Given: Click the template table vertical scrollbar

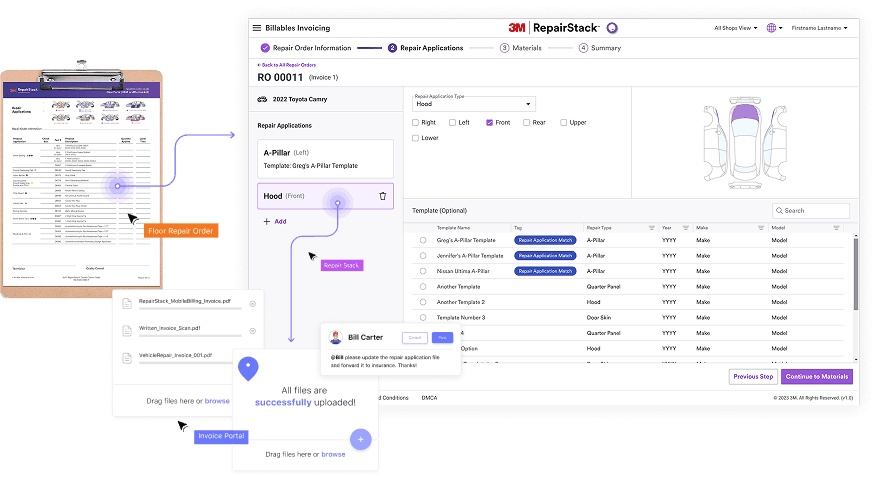Looking at the screenshot, I should pos(856,274).
